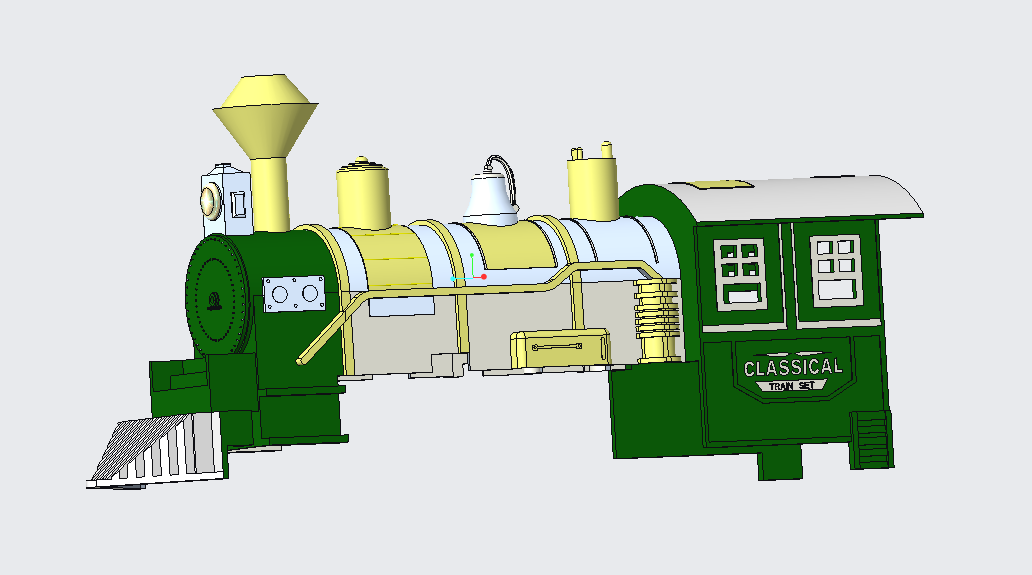Select the left cab window frame
This screenshot has width=1032, height=575.
point(741,273)
